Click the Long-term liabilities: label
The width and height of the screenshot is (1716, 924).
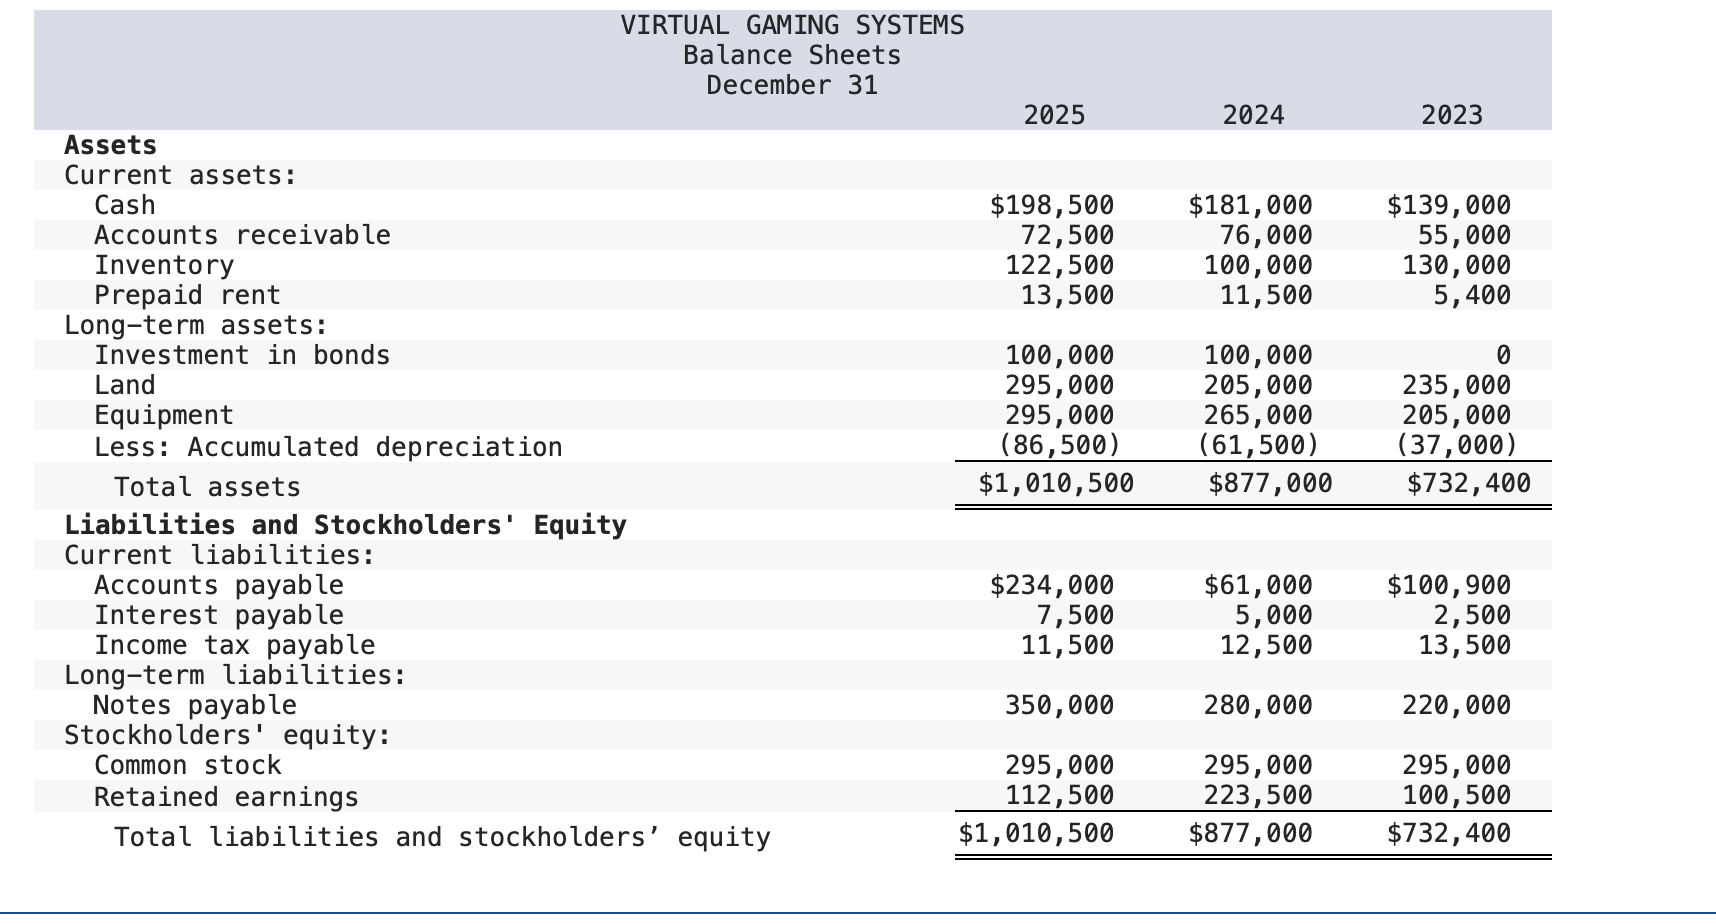coord(235,675)
